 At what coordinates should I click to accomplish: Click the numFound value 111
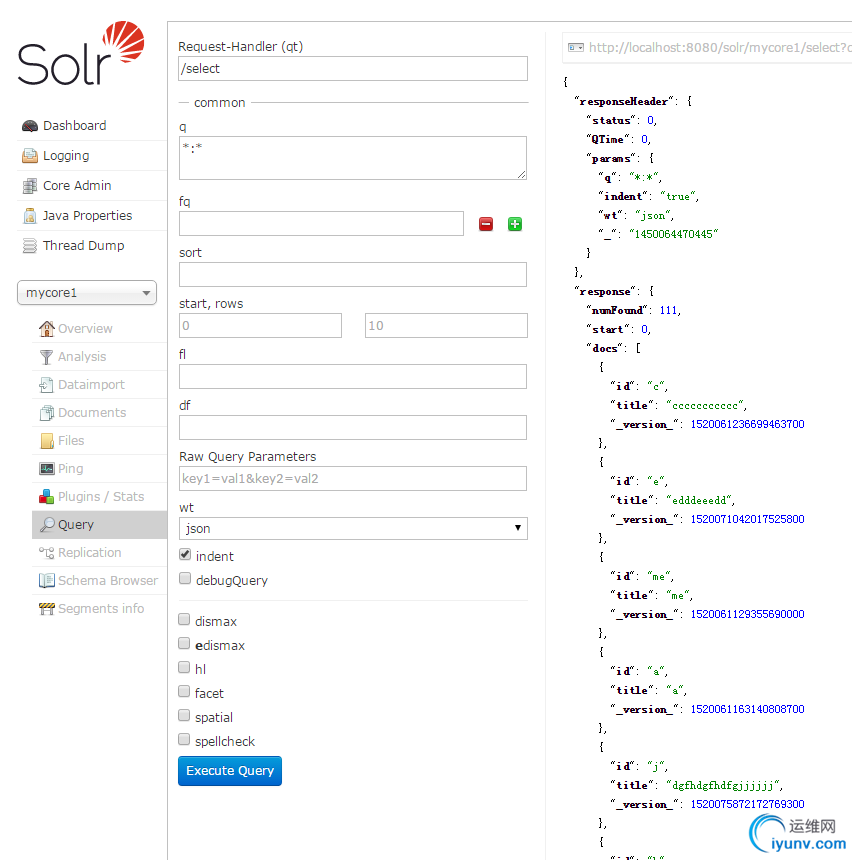(x=668, y=310)
